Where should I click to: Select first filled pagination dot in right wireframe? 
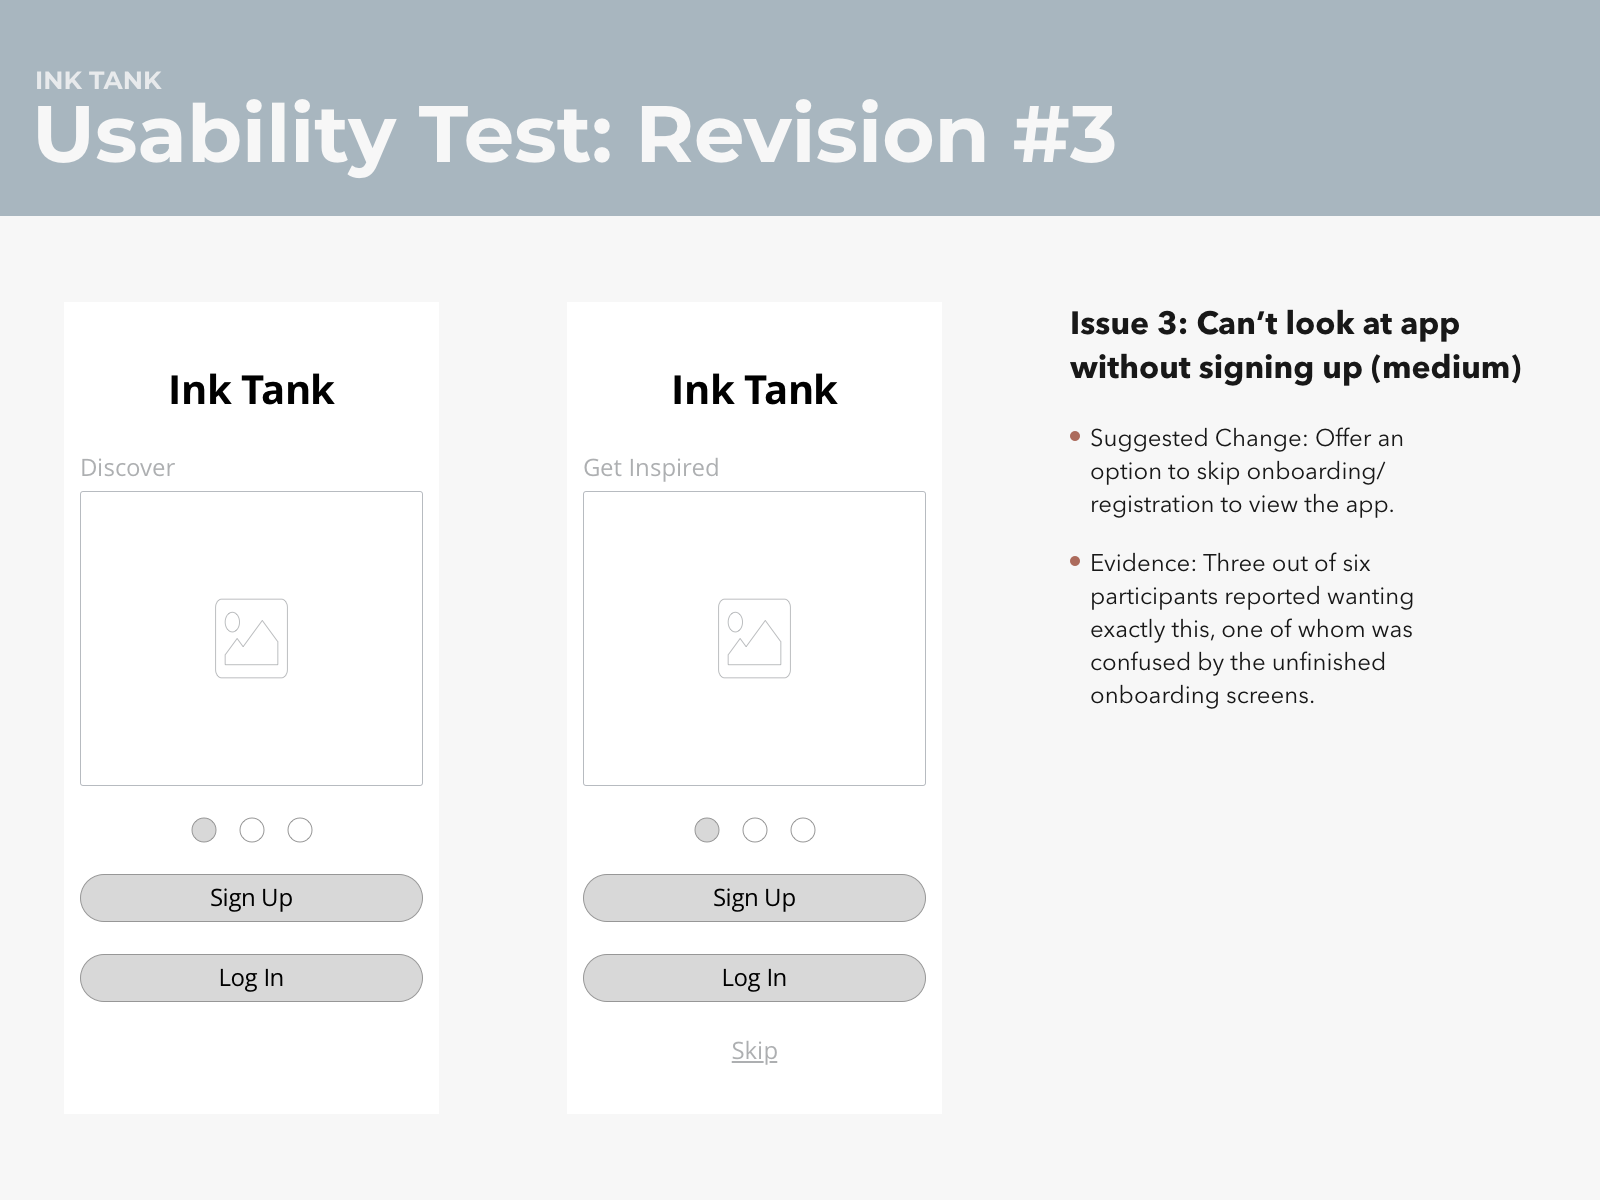click(x=707, y=830)
